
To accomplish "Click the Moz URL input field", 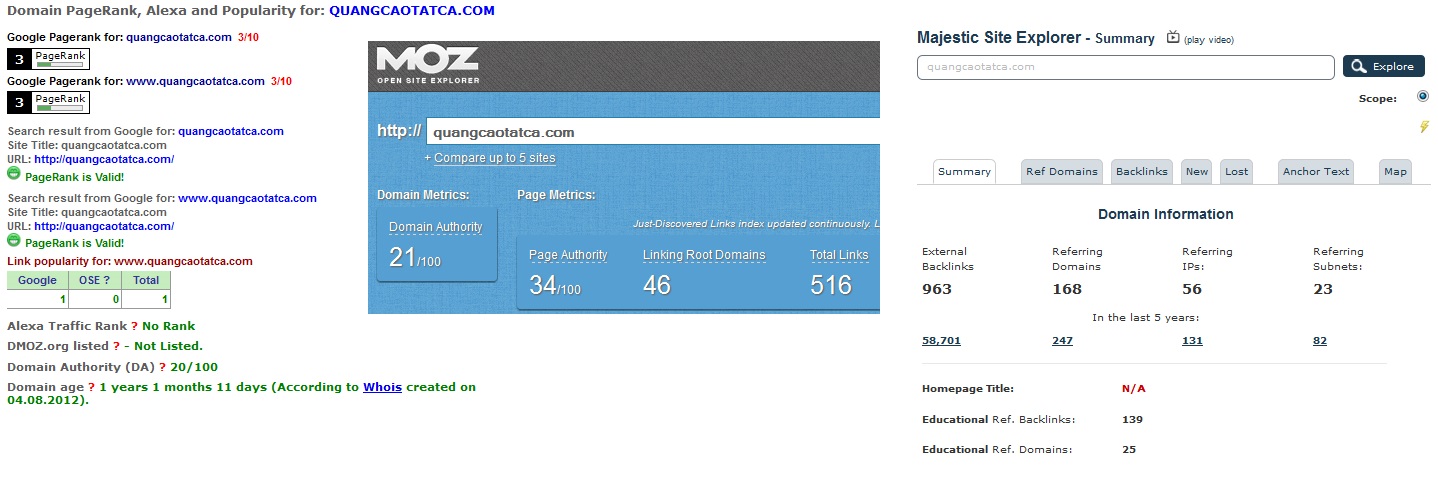I will pyautogui.click(x=653, y=131).
